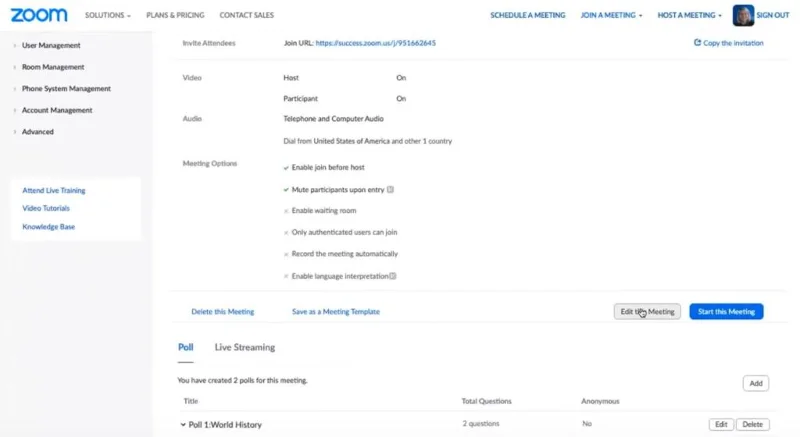
Task: Open Attend Live Training link
Action: point(54,190)
